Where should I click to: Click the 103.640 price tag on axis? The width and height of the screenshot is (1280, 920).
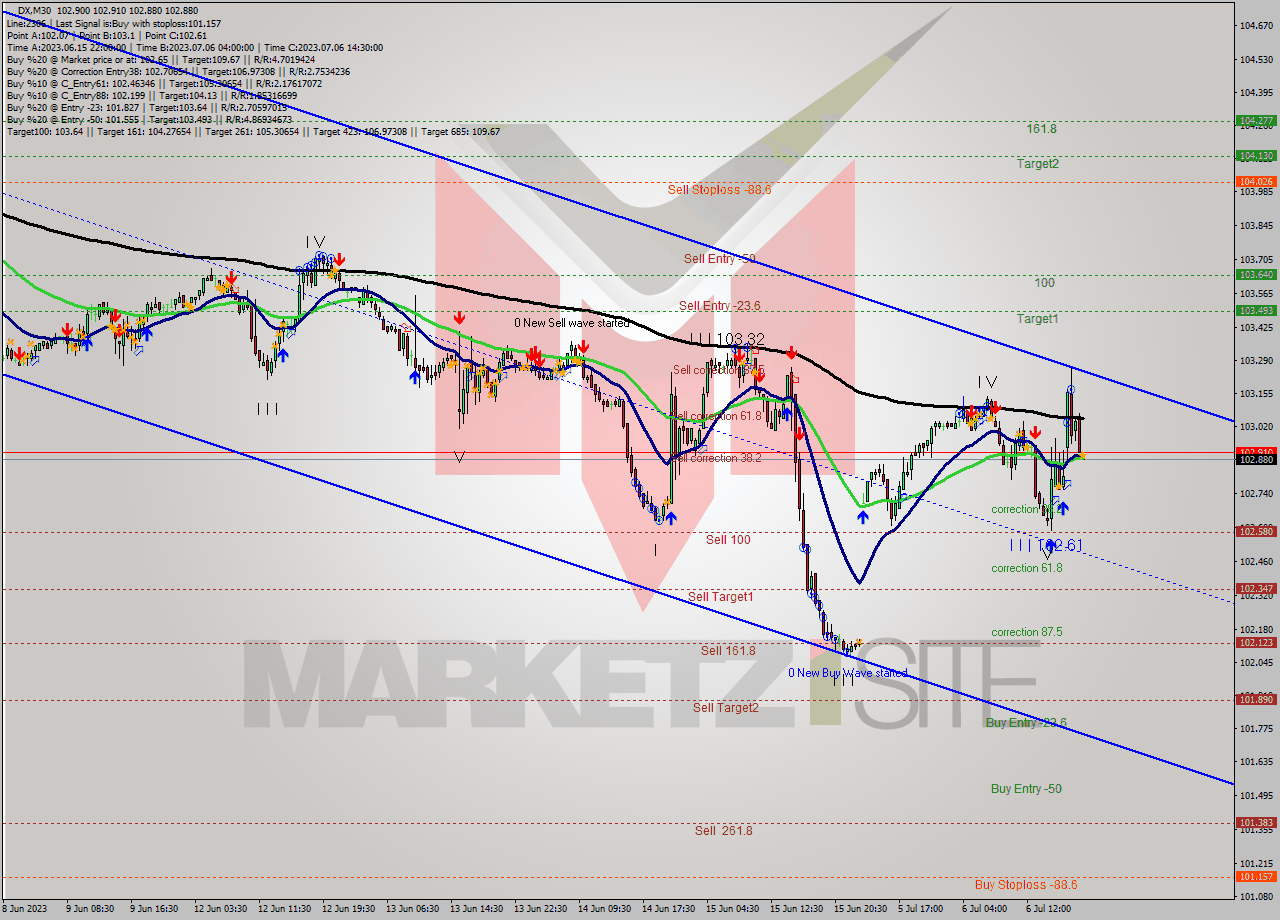pos(1256,274)
